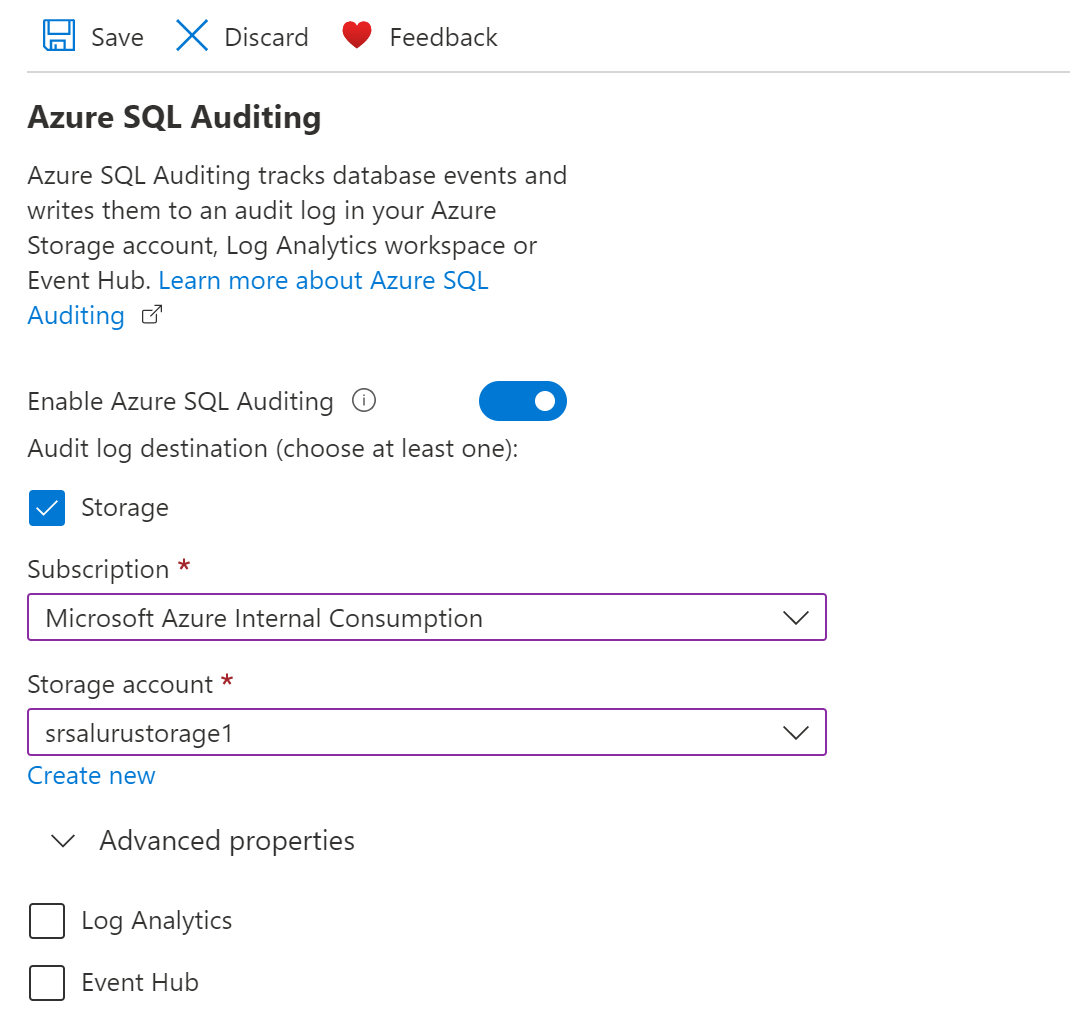The width and height of the screenshot is (1070, 1025).
Task: Click the srsalurustorage1 storage account field
Action: (400, 733)
